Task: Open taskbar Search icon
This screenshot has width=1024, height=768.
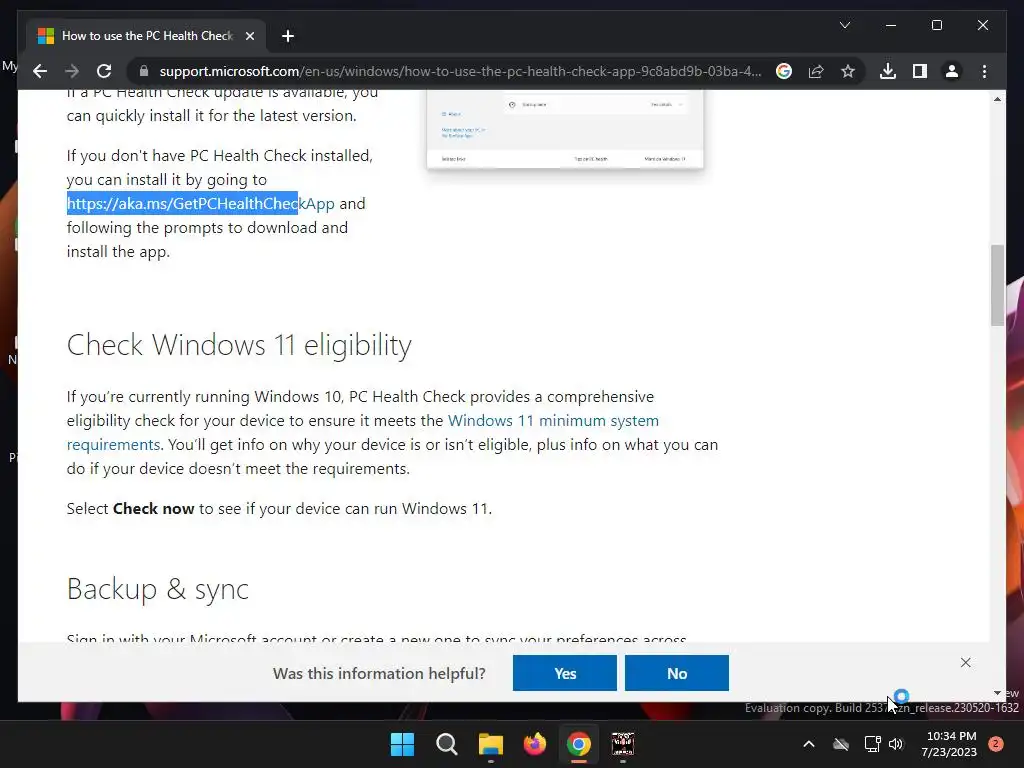Action: 447,744
